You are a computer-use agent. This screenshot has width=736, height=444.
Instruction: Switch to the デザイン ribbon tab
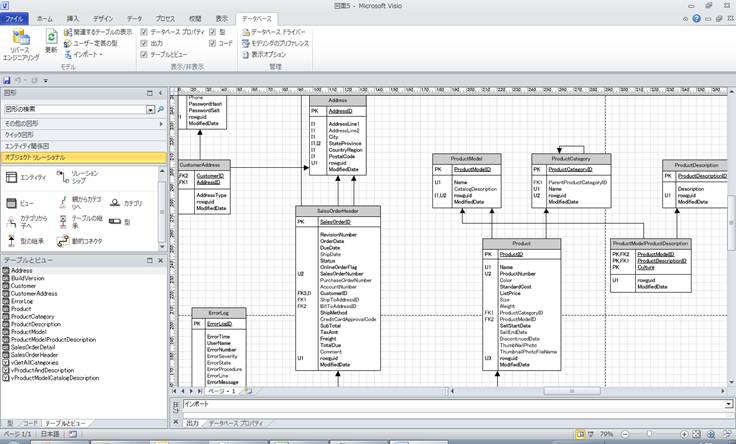102,19
